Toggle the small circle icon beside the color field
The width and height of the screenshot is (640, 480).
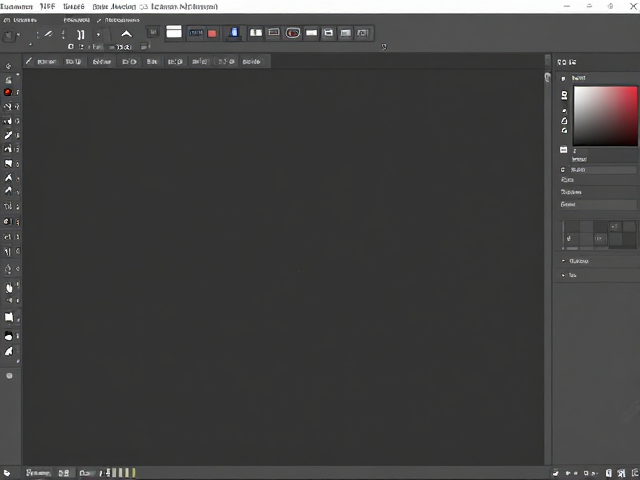562,169
